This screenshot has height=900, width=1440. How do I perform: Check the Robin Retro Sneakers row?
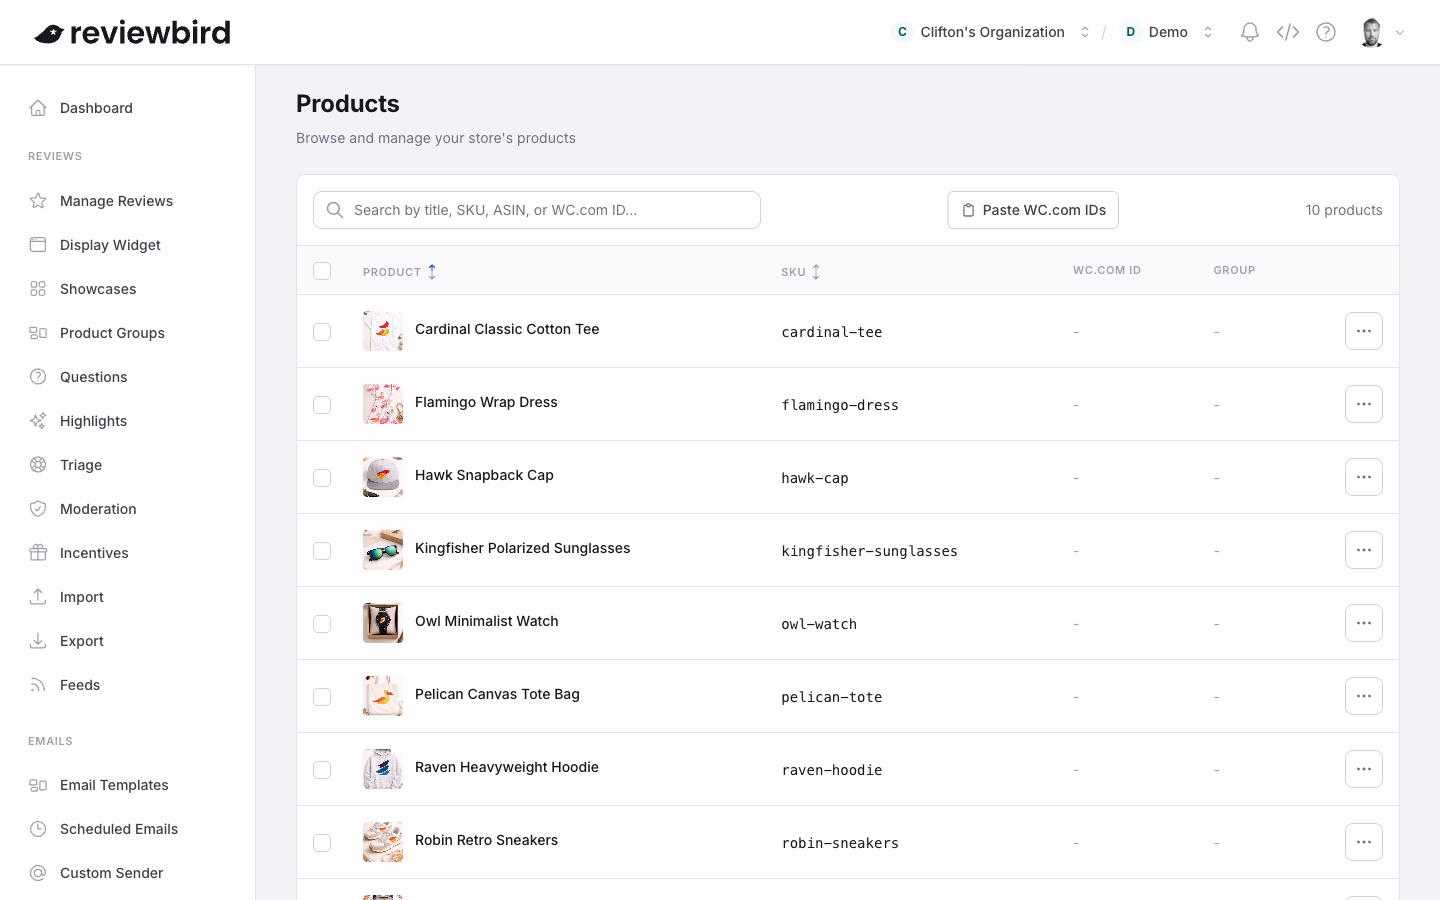coord(322,843)
